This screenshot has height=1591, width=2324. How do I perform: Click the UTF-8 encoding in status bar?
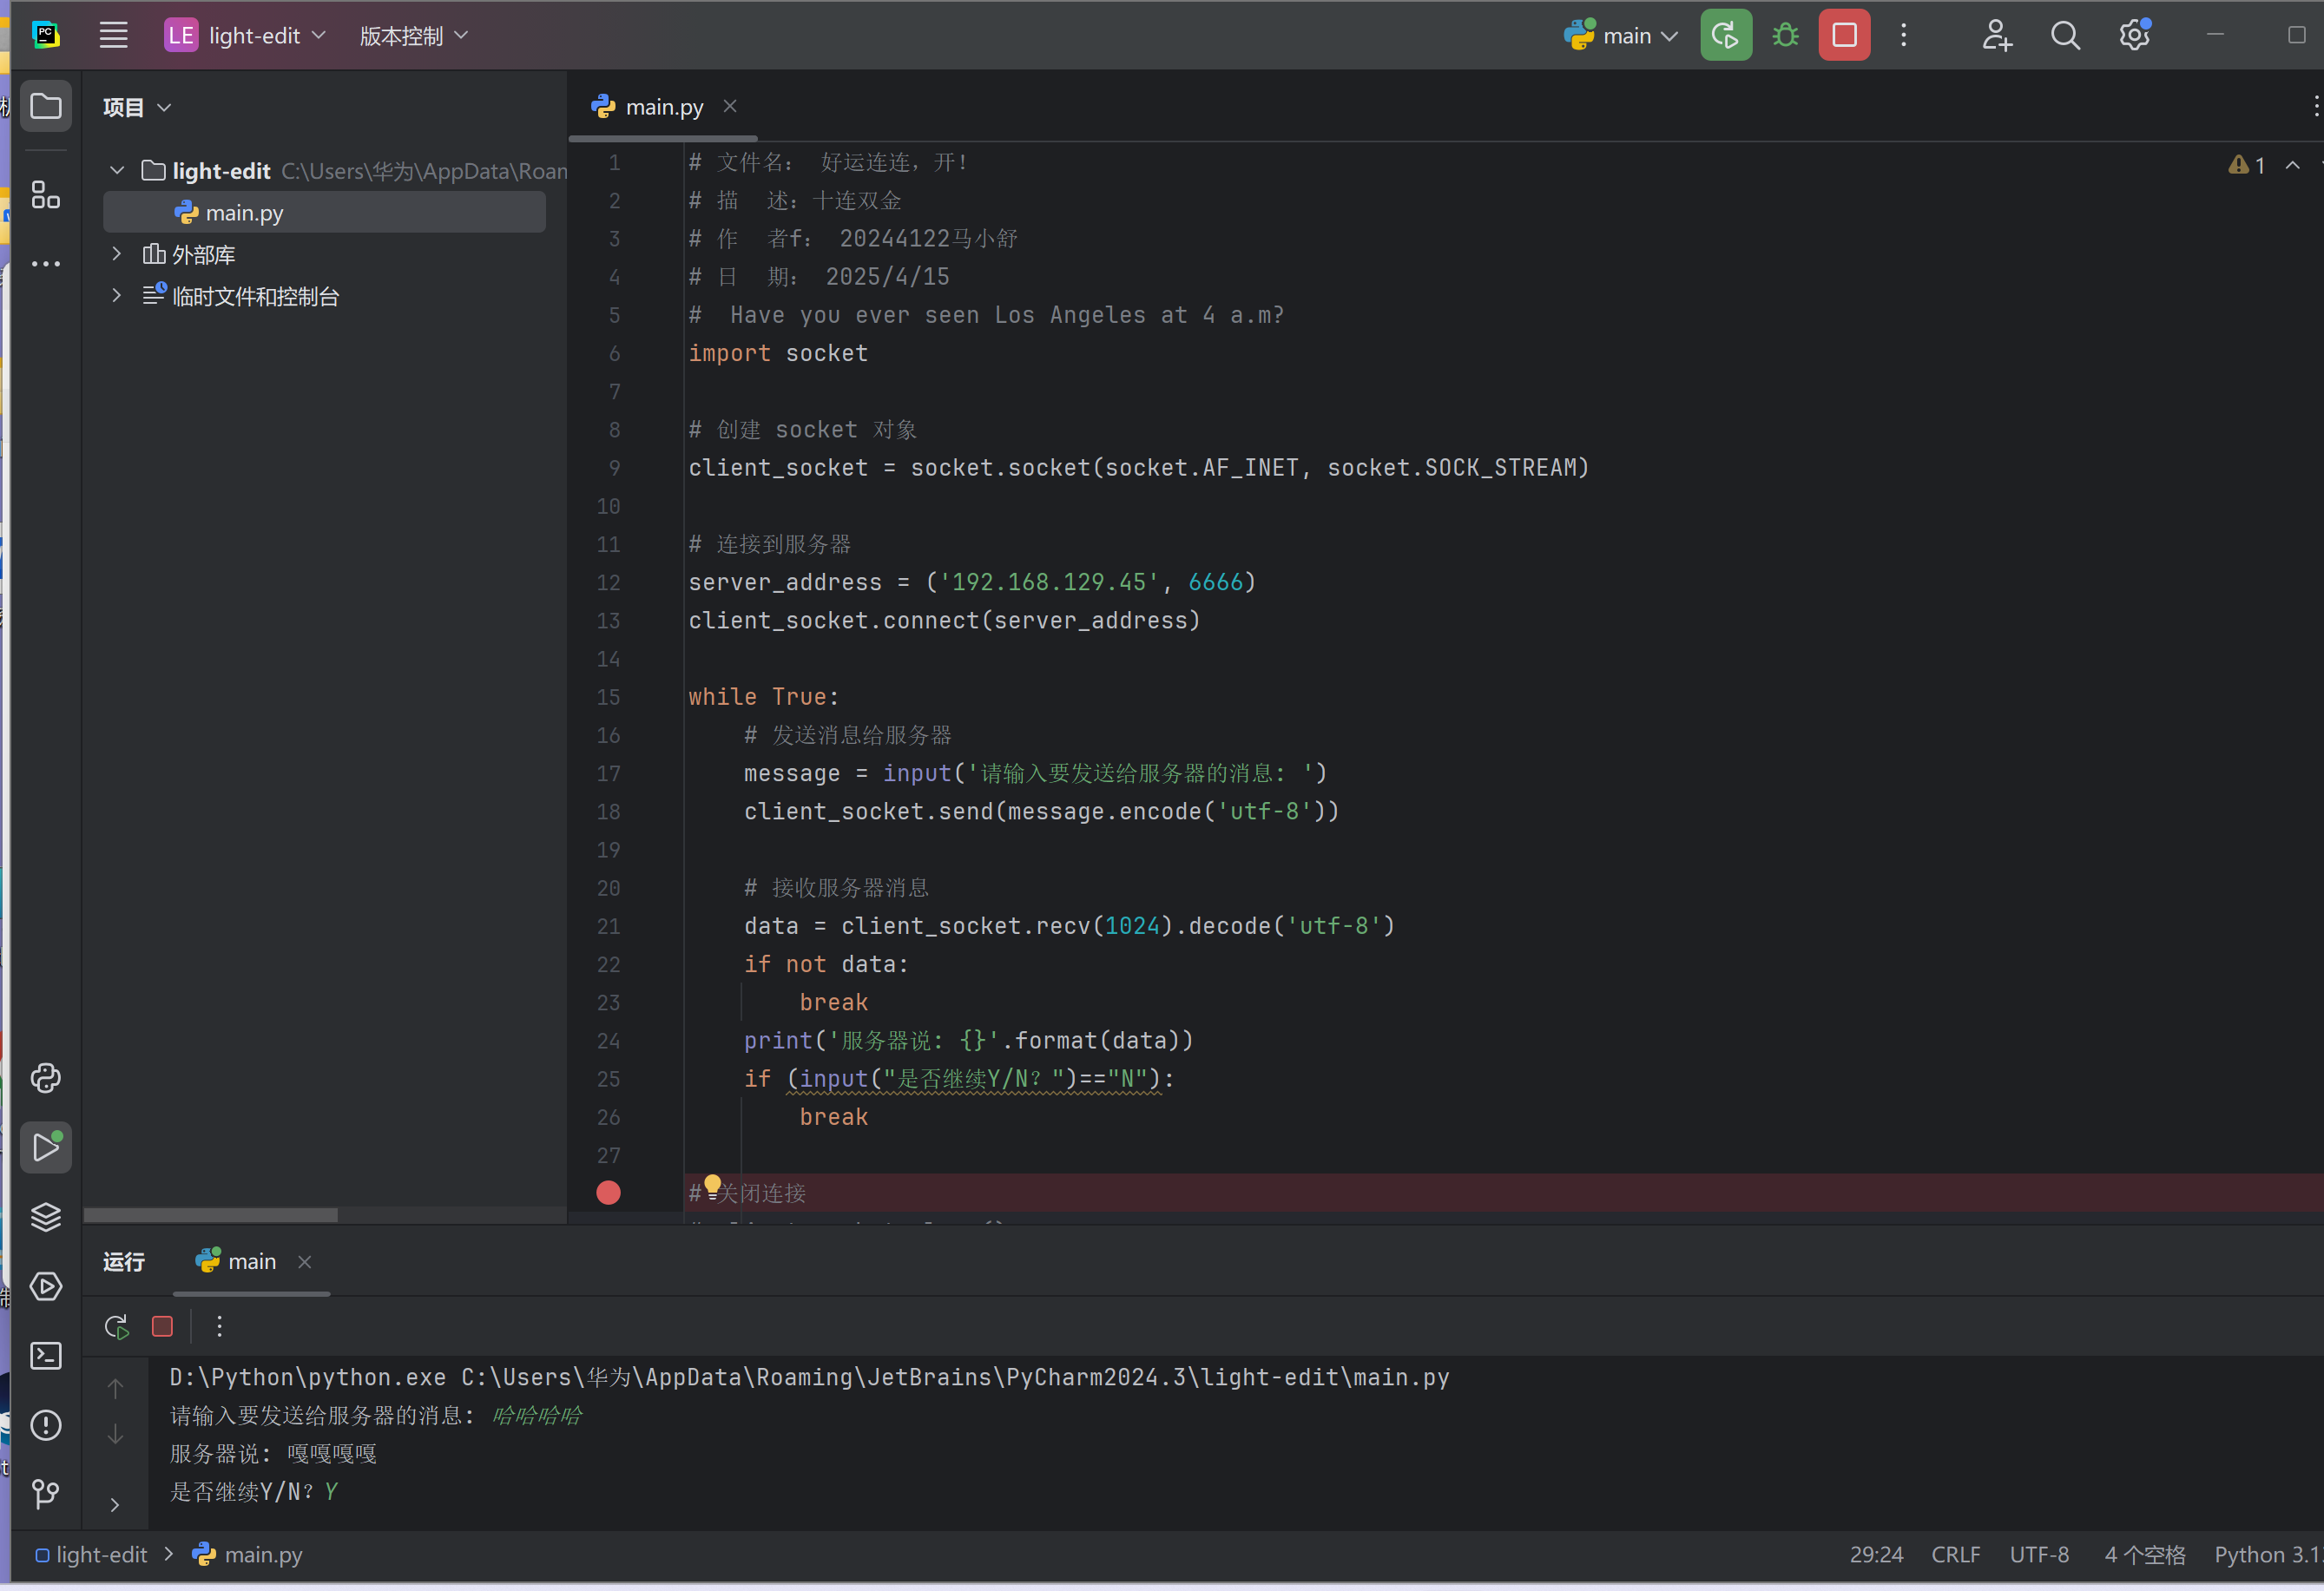(x=2039, y=1555)
